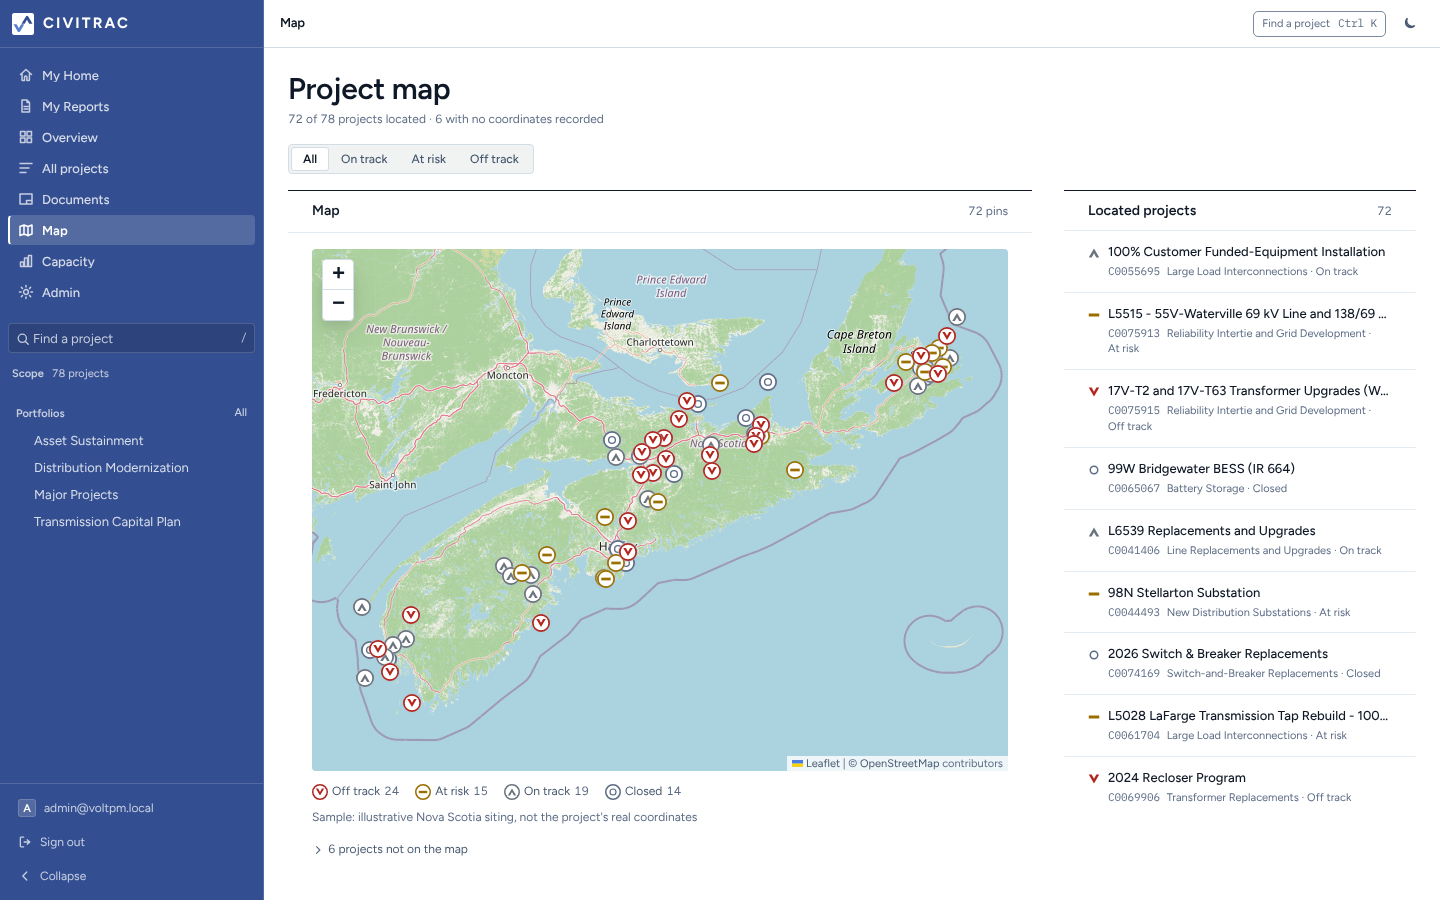Click project code C0055695

[1134, 272]
